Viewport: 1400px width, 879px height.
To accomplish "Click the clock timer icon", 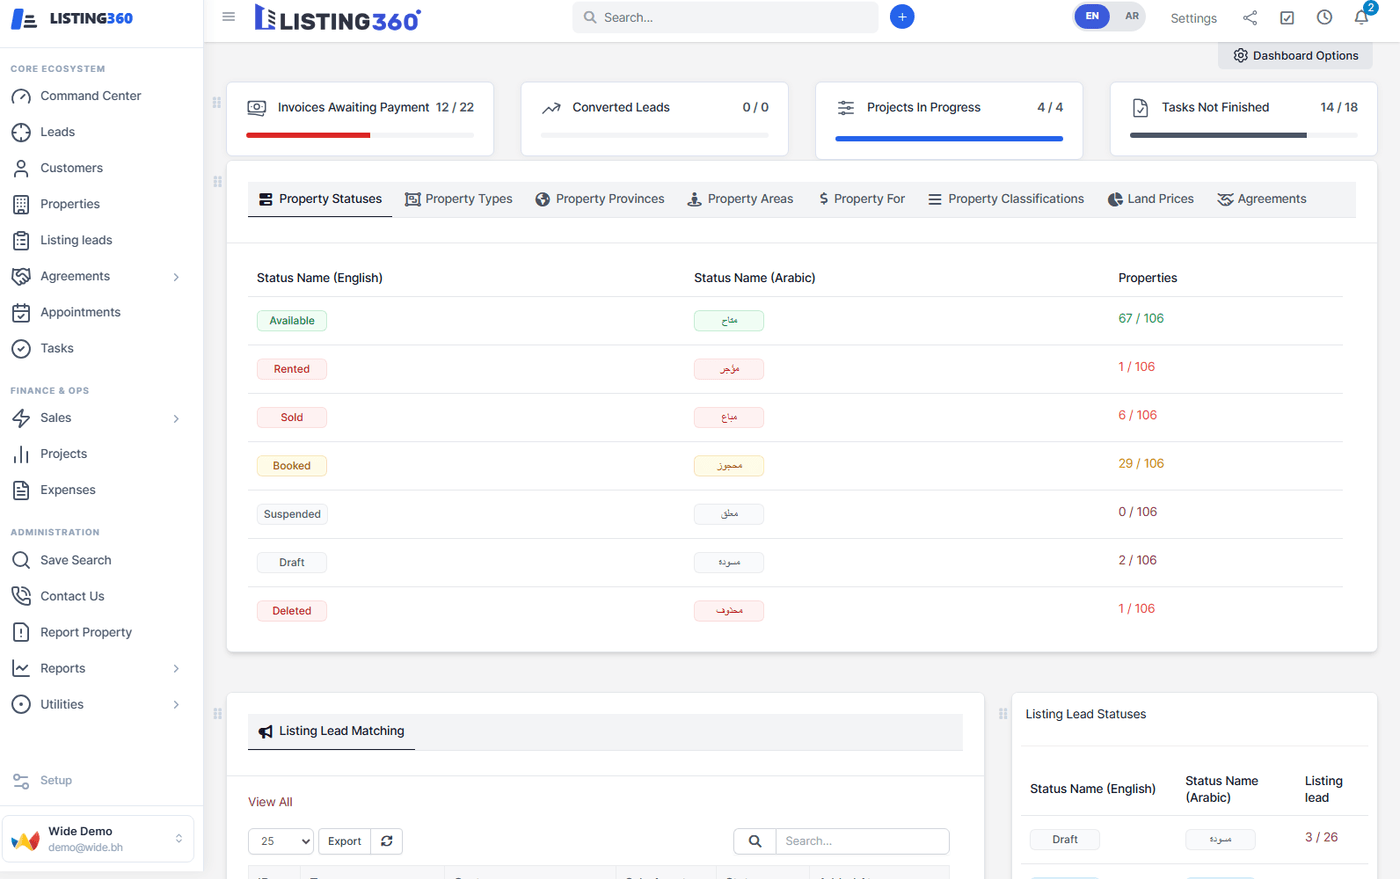I will (x=1324, y=18).
